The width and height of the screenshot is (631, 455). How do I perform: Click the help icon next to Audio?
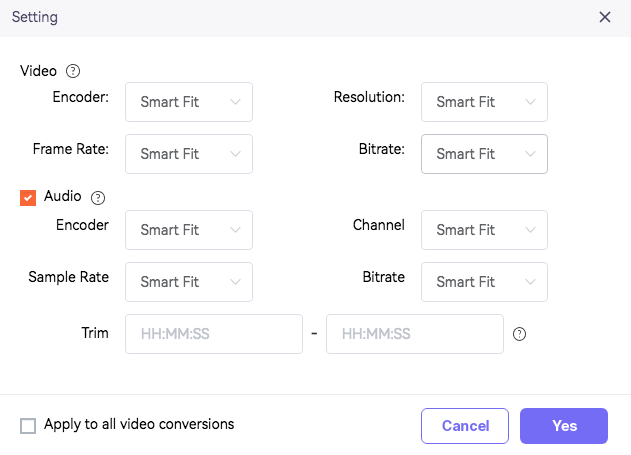pos(98,198)
